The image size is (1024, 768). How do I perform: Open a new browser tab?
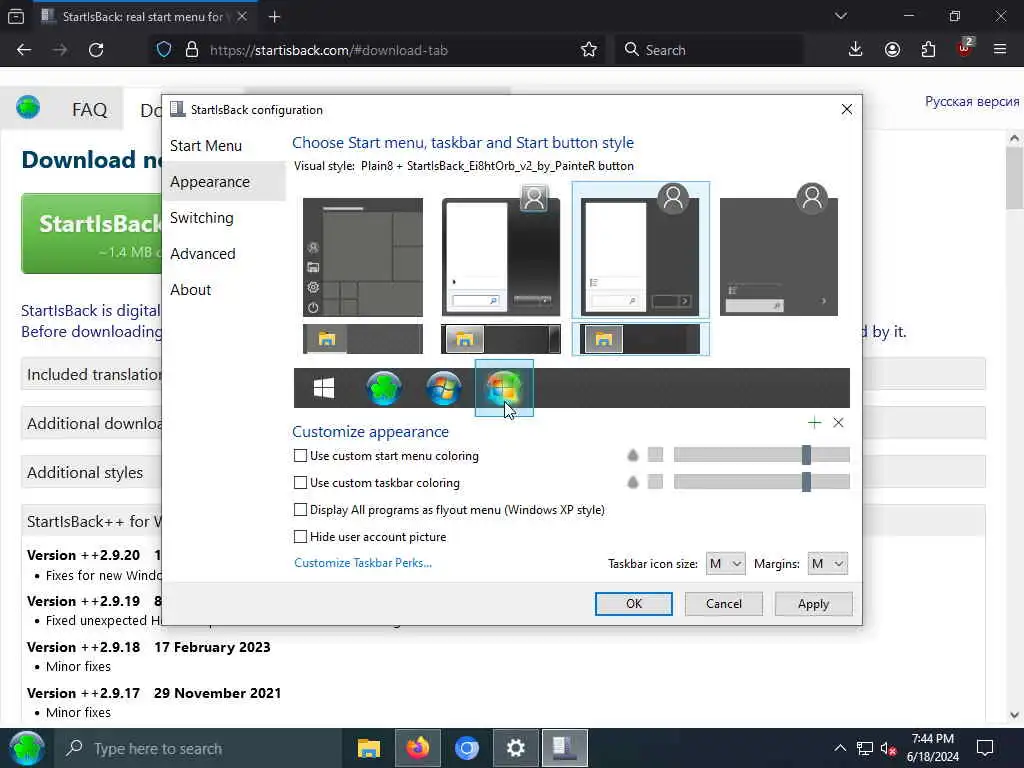274,17
